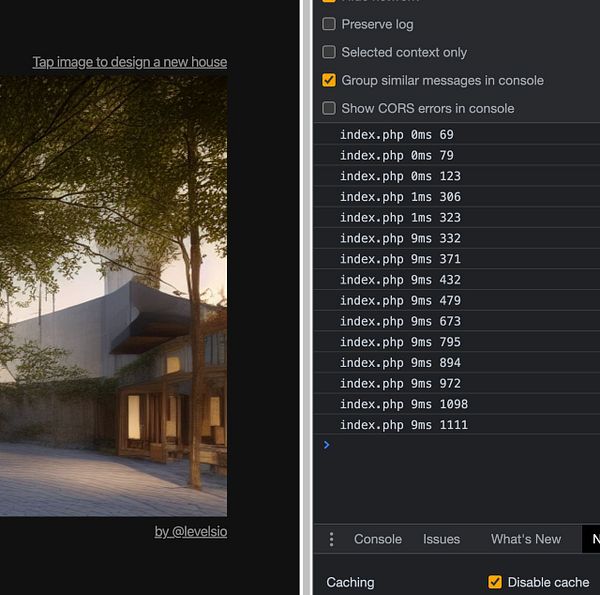600x595 pixels.
Task: Click the Tap image to design link
Action: tap(130, 62)
